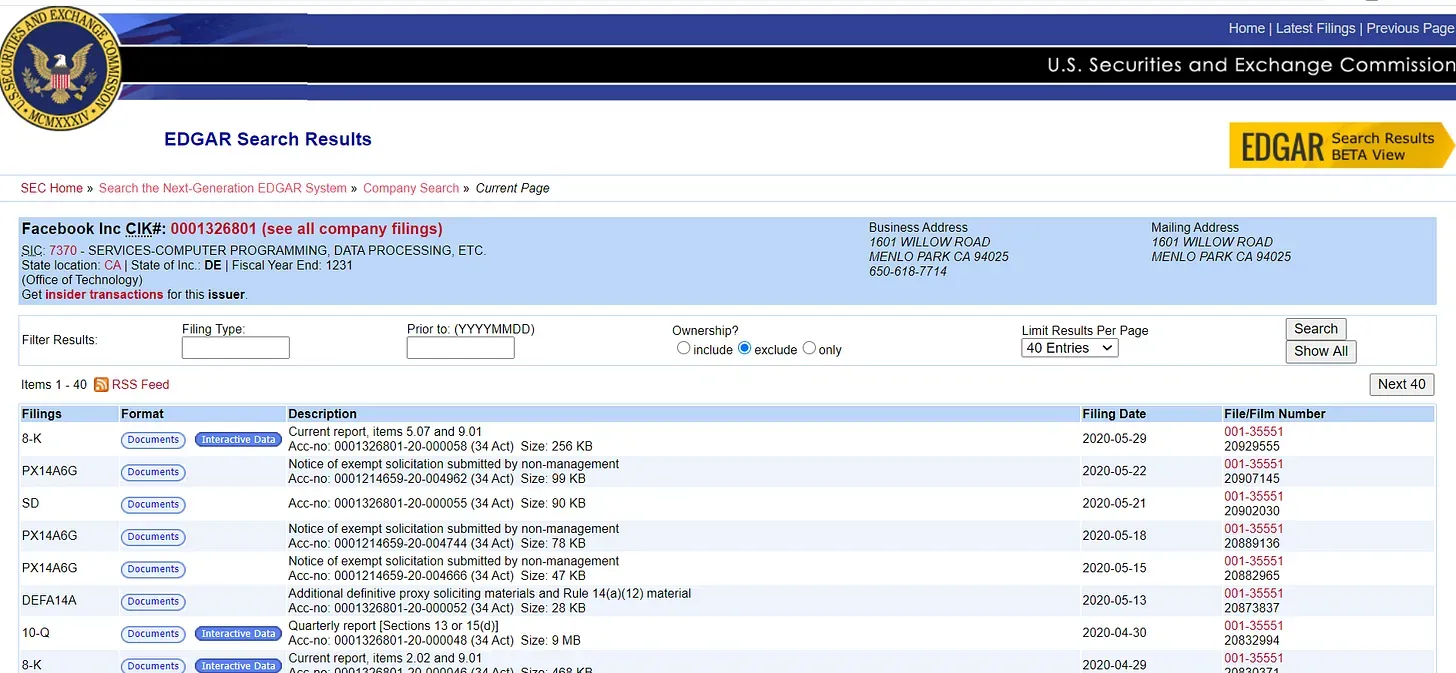Open Documents for the SD filing
The height and width of the screenshot is (673, 1456).
tap(153, 504)
